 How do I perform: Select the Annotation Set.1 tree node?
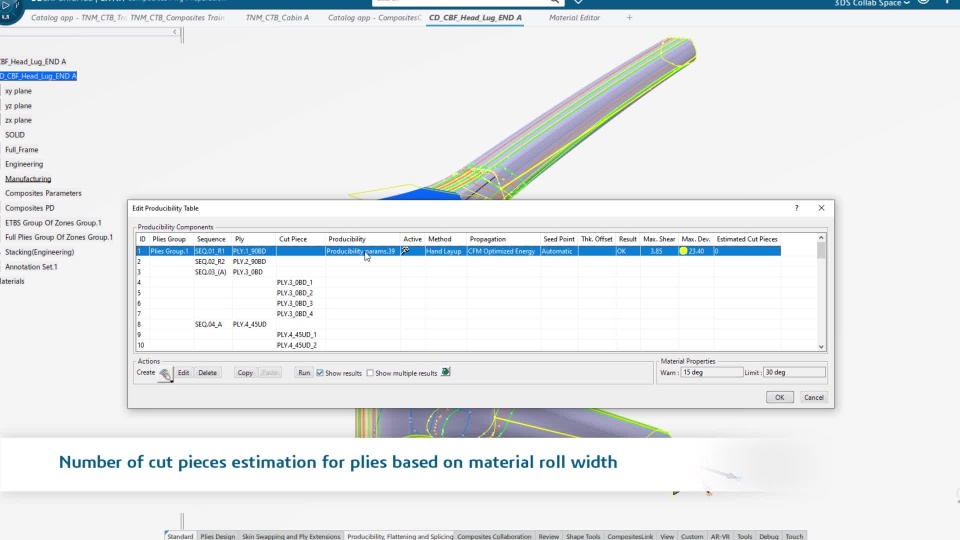[x=31, y=267]
